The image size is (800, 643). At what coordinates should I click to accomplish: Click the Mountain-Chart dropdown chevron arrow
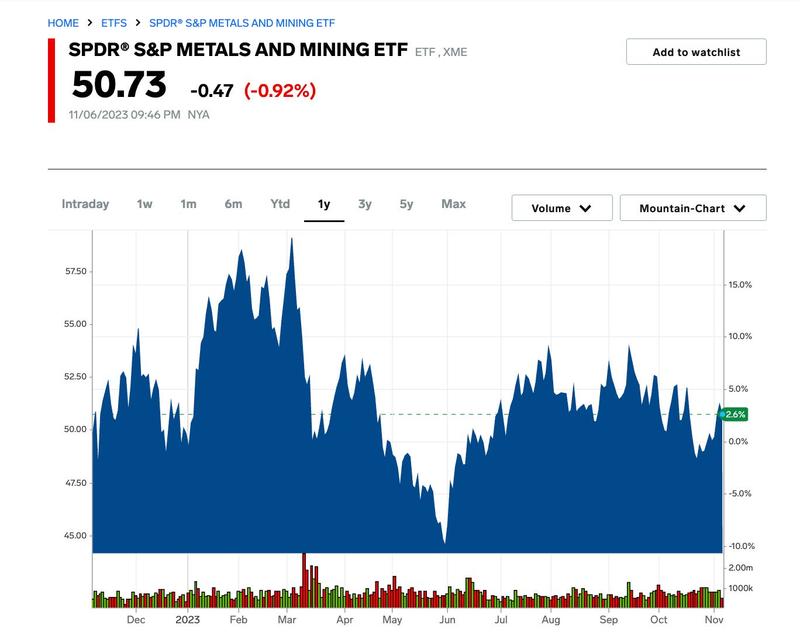tap(739, 208)
